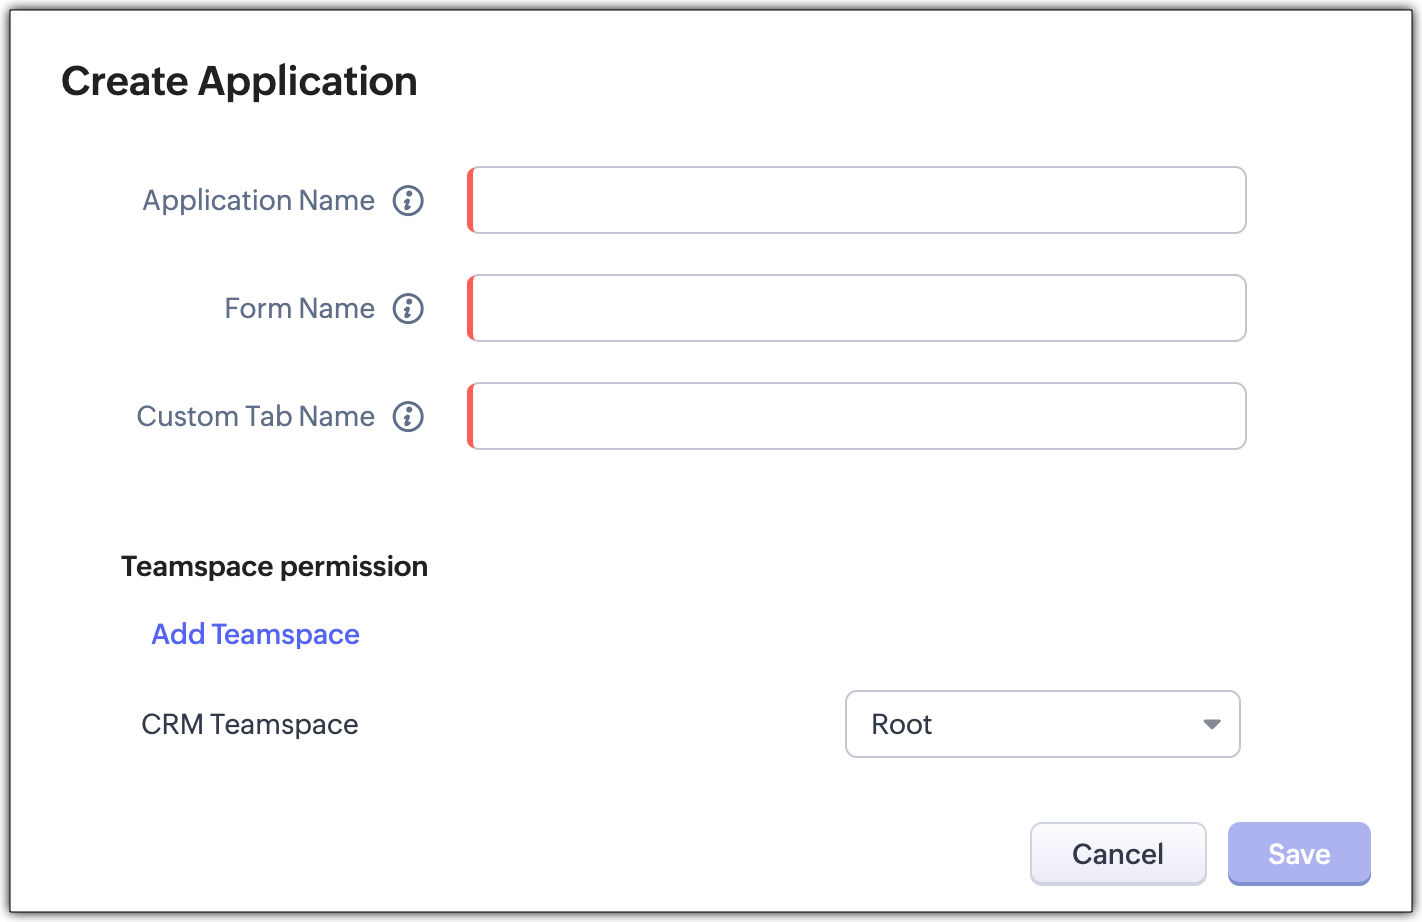Viewport: 1422px width, 922px height.
Task: Click the red required marker on Form Name
Action: (x=470, y=308)
